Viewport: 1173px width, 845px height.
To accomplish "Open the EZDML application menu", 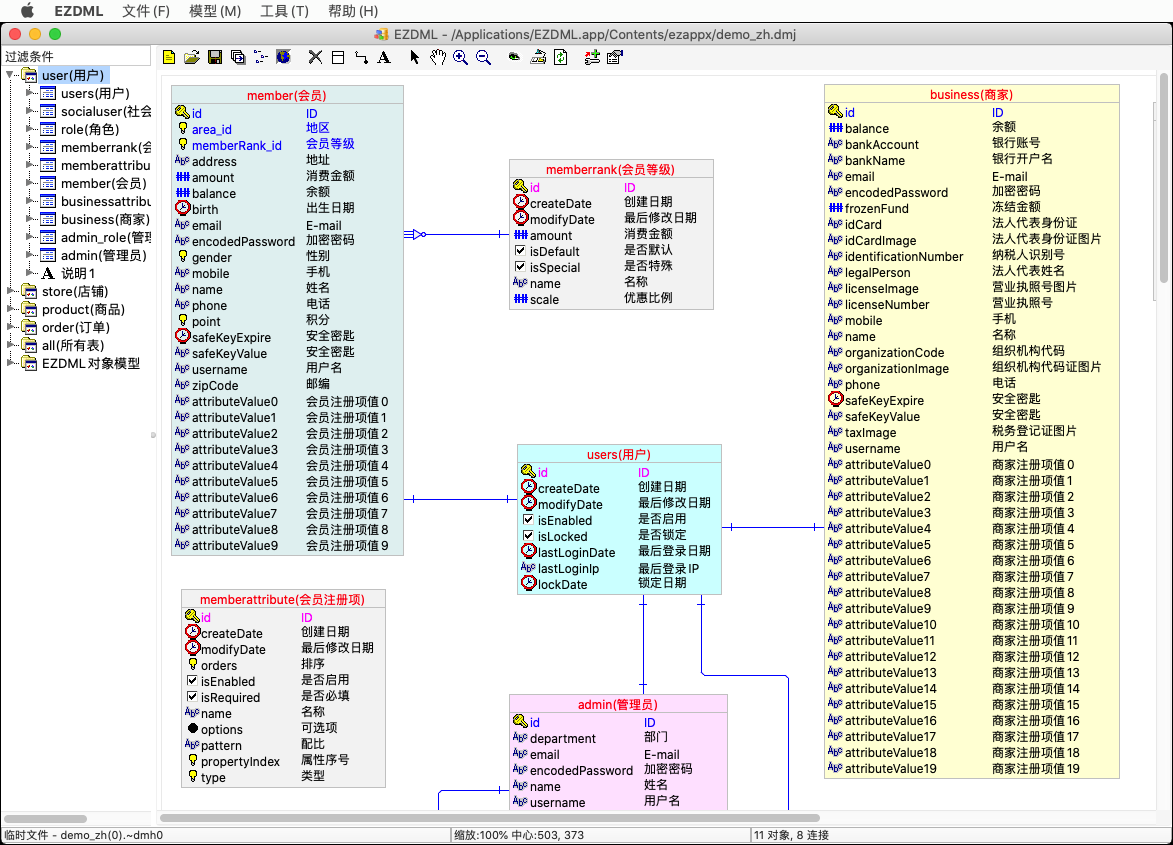I will click(79, 11).
